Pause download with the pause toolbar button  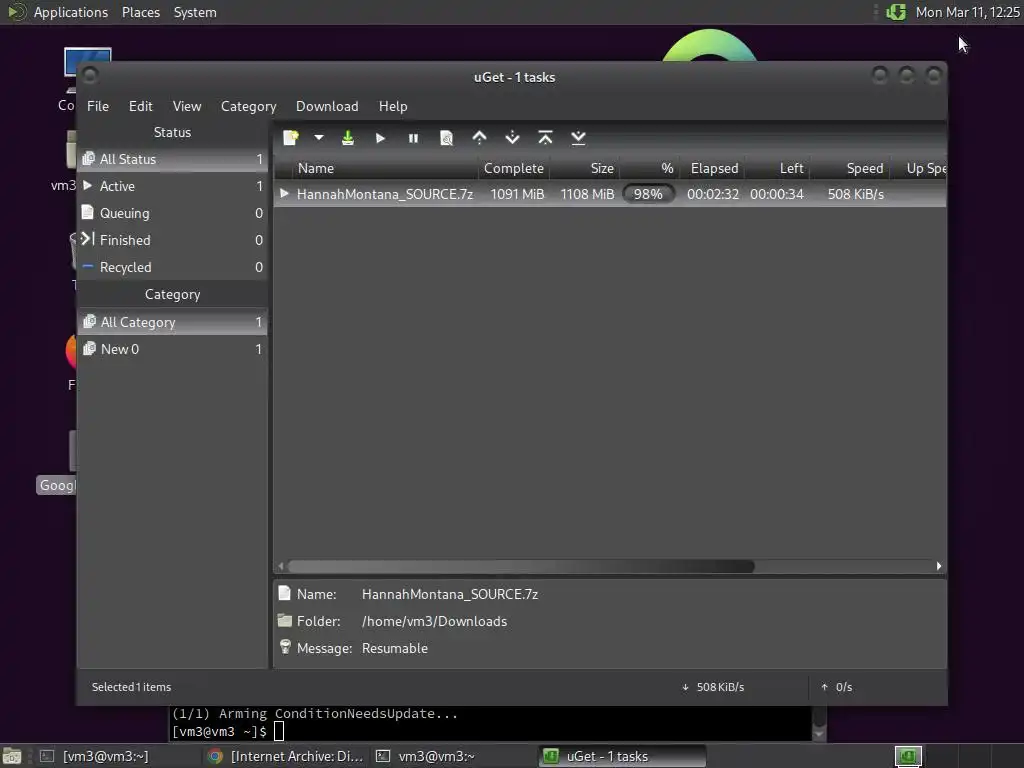click(413, 138)
